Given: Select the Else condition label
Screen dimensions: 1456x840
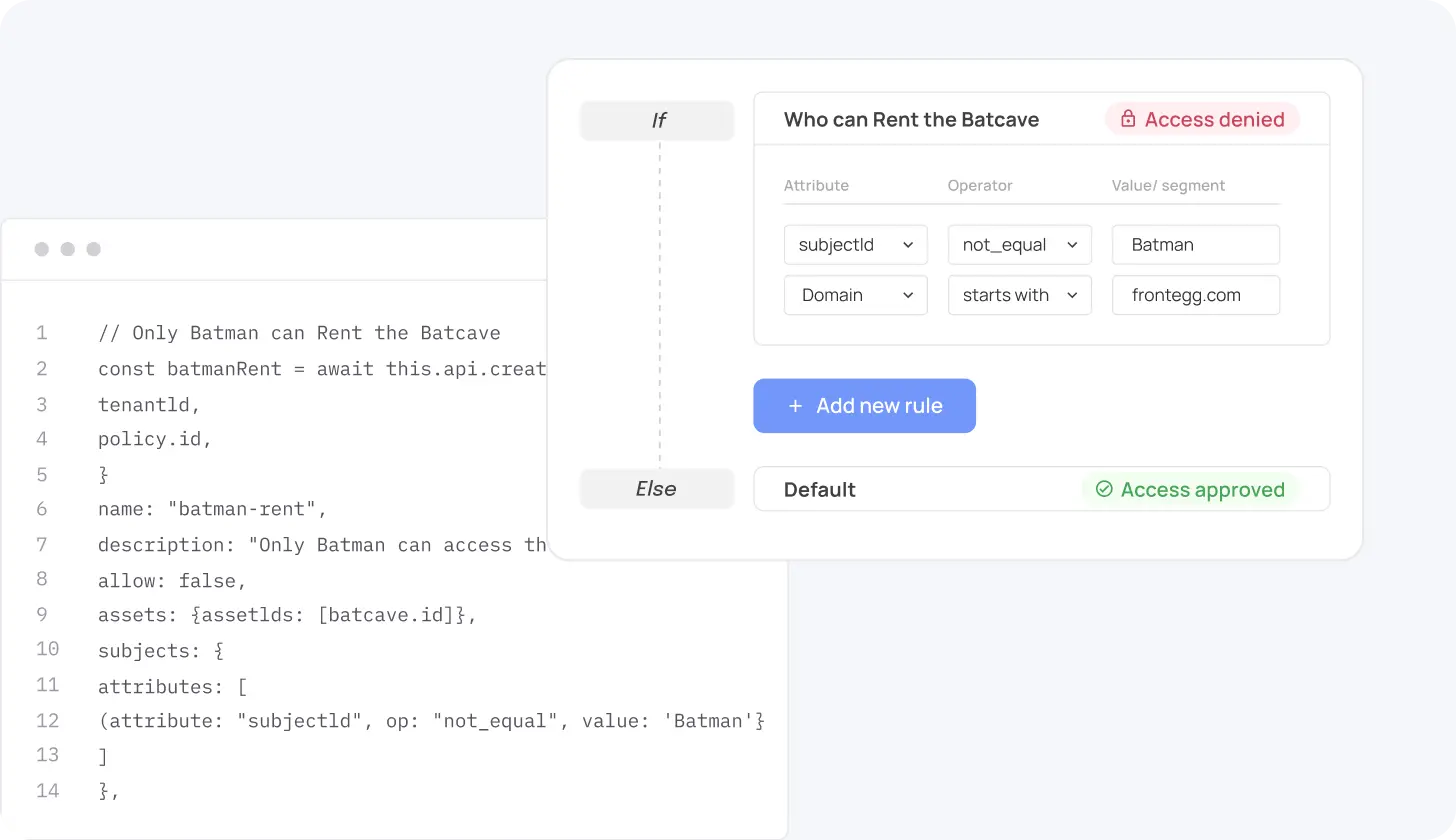Looking at the screenshot, I should coord(656,489).
